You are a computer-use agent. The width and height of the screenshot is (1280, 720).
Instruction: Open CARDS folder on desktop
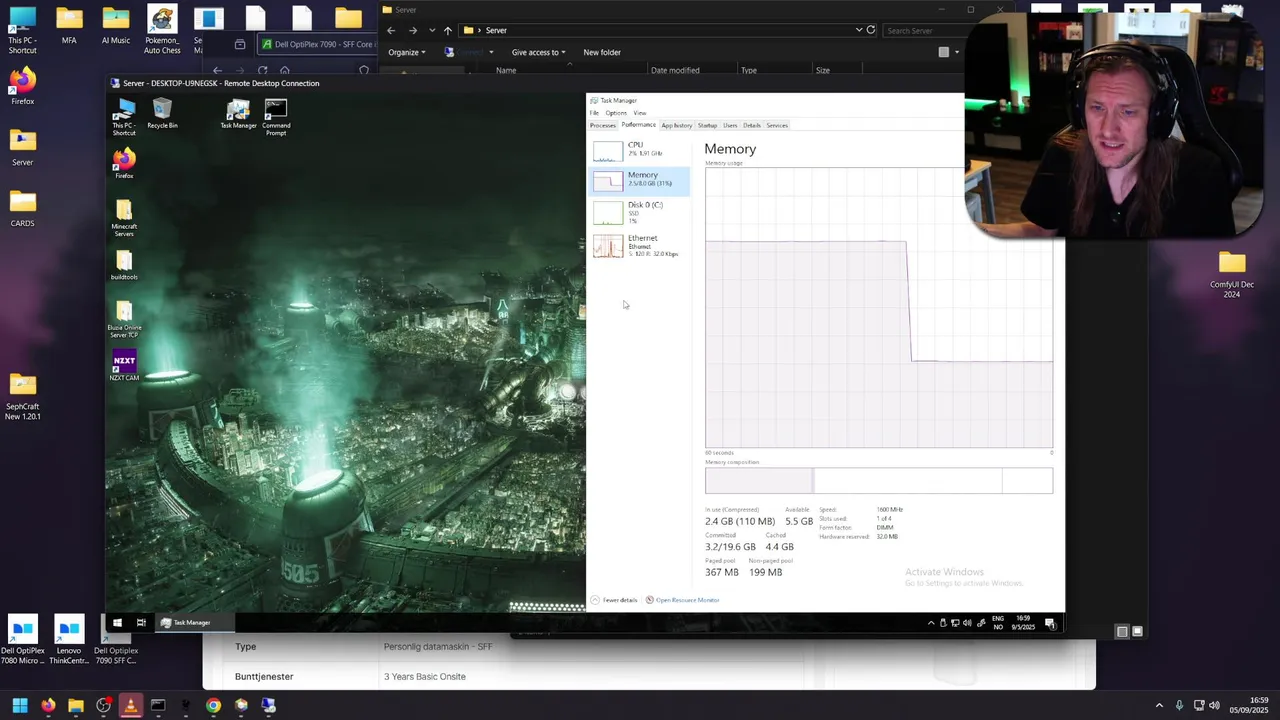[22, 209]
